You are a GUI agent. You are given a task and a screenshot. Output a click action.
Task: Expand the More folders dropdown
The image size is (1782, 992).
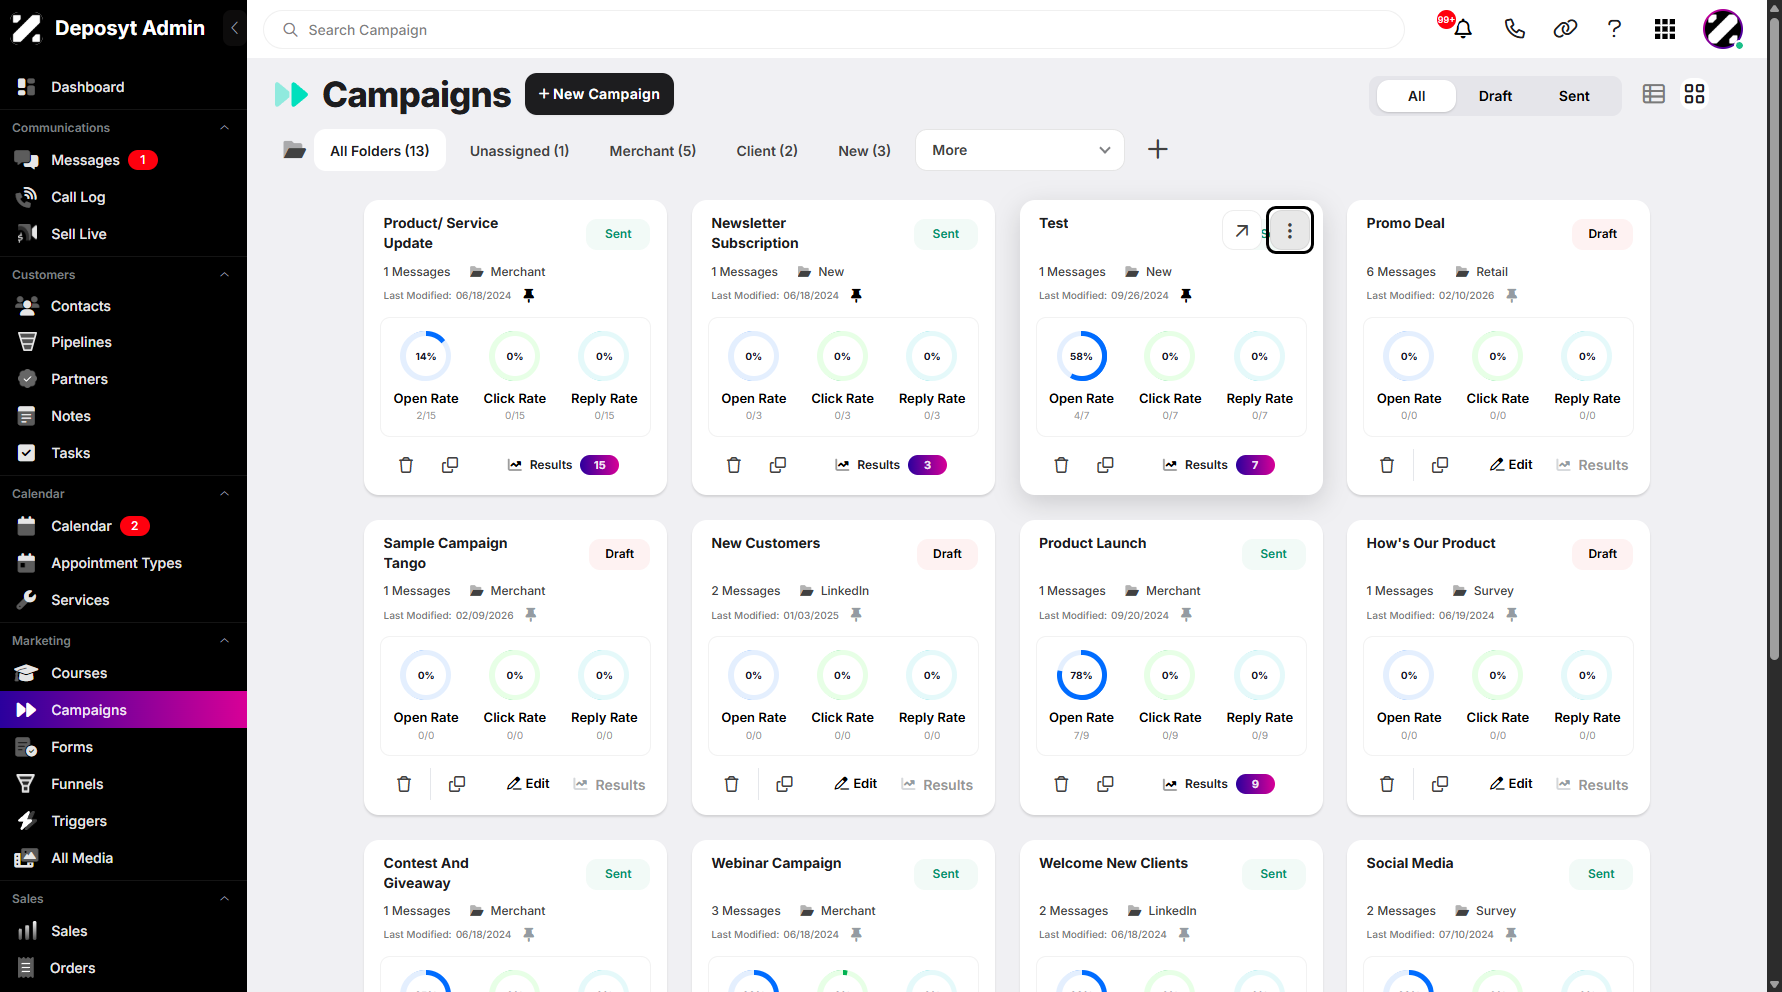tap(1020, 150)
